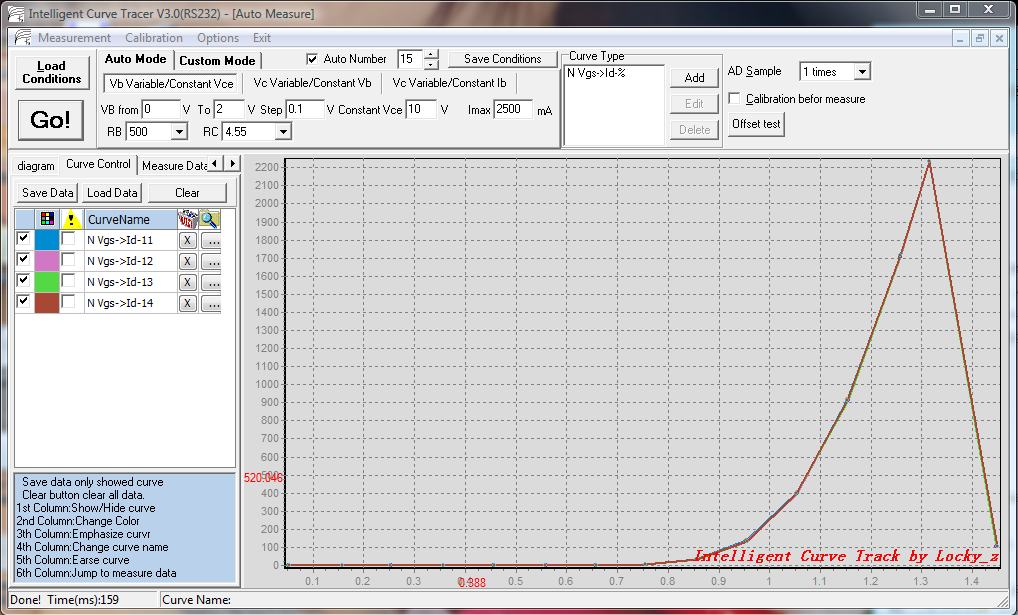This screenshot has width=1018, height=615.
Task: Click Add in Curve Type group
Action: pos(694,78)
